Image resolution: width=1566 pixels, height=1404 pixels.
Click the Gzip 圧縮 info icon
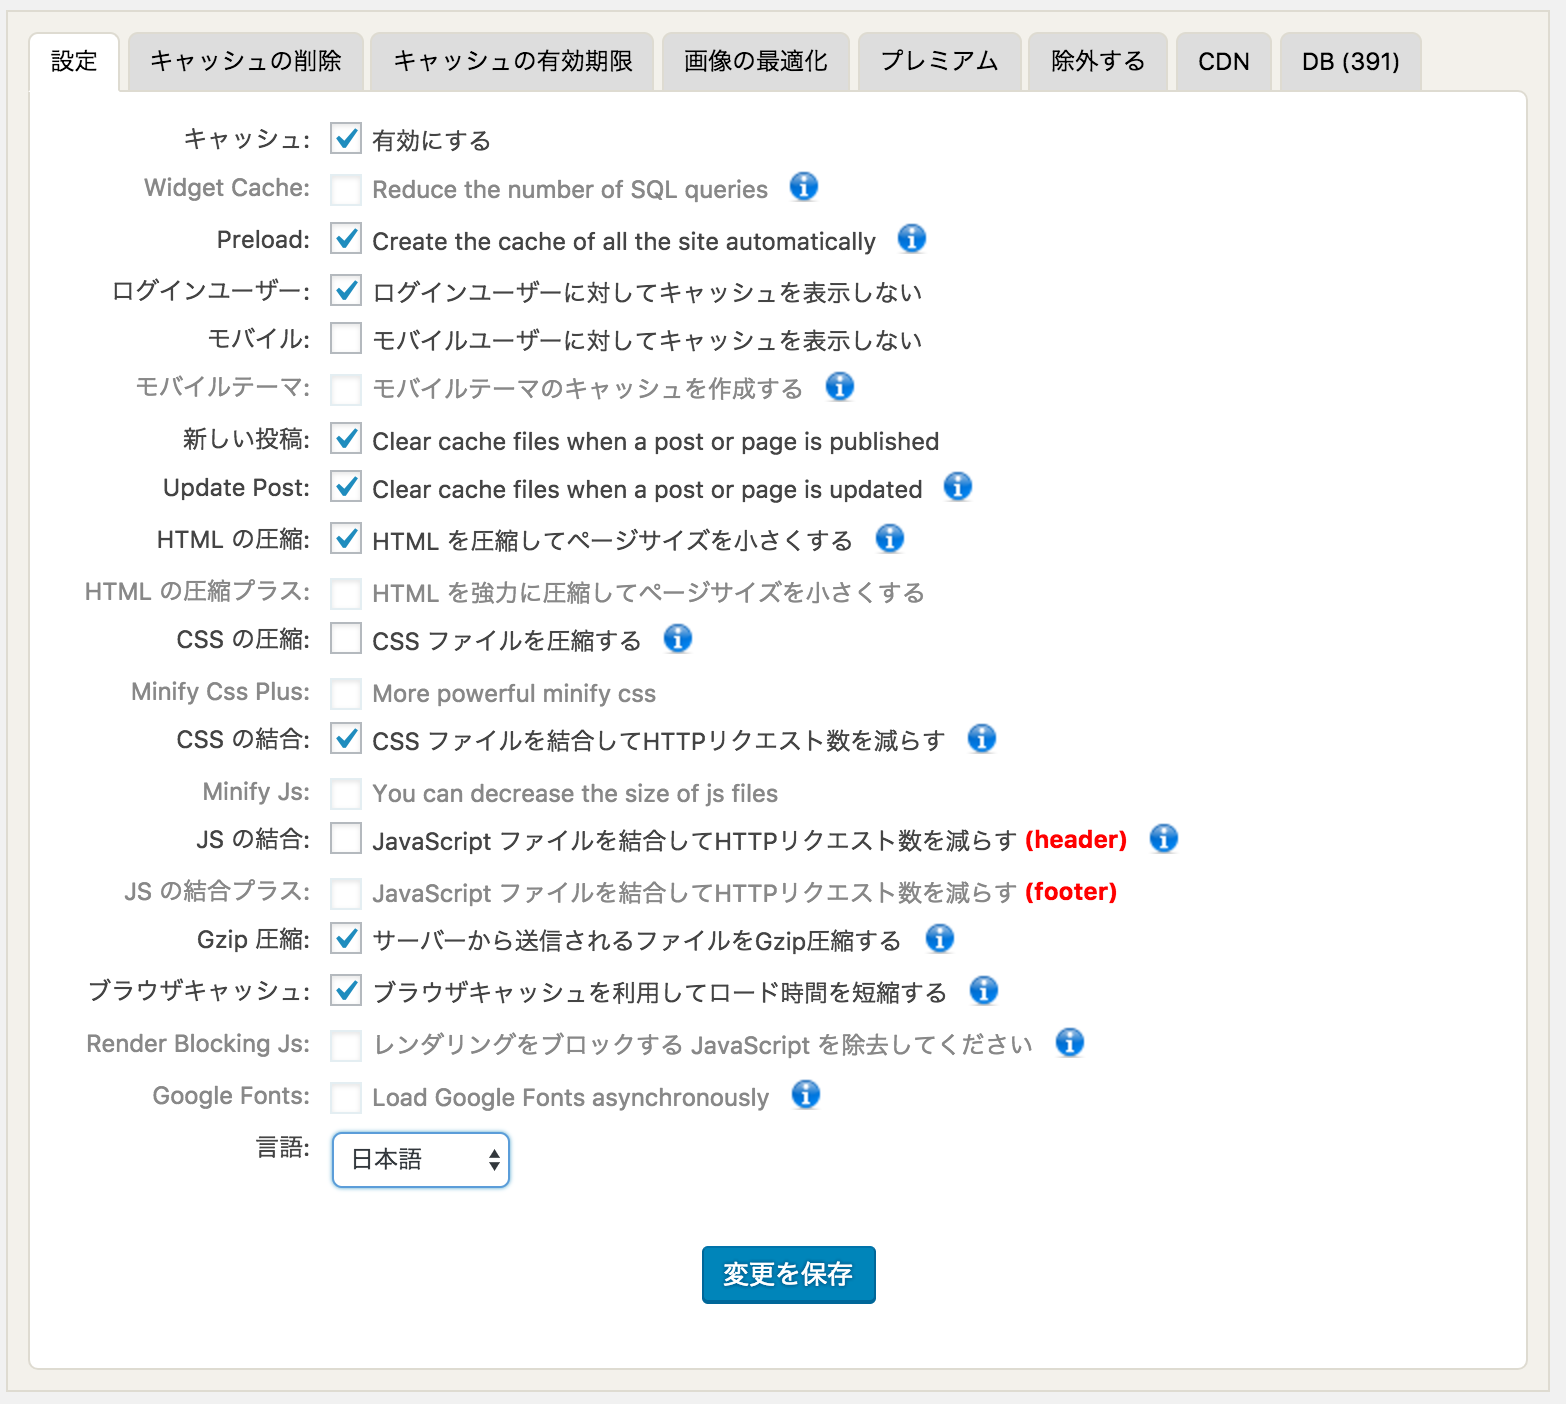tap(939, 939)
